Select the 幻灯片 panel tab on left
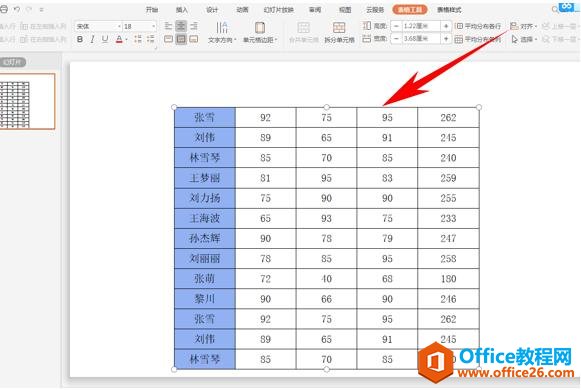581x390 pixels. 13,62
